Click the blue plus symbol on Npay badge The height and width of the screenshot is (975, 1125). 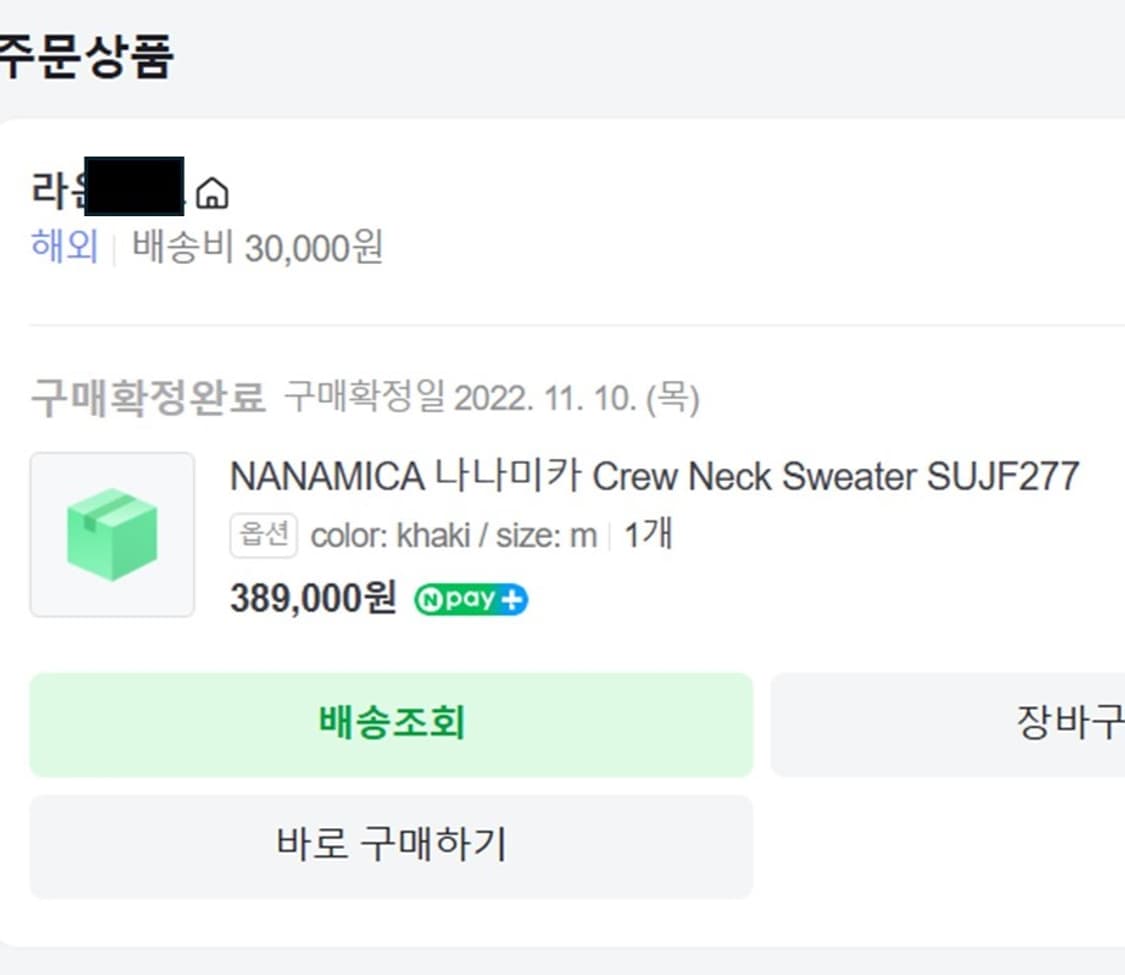tap(513, 600)
